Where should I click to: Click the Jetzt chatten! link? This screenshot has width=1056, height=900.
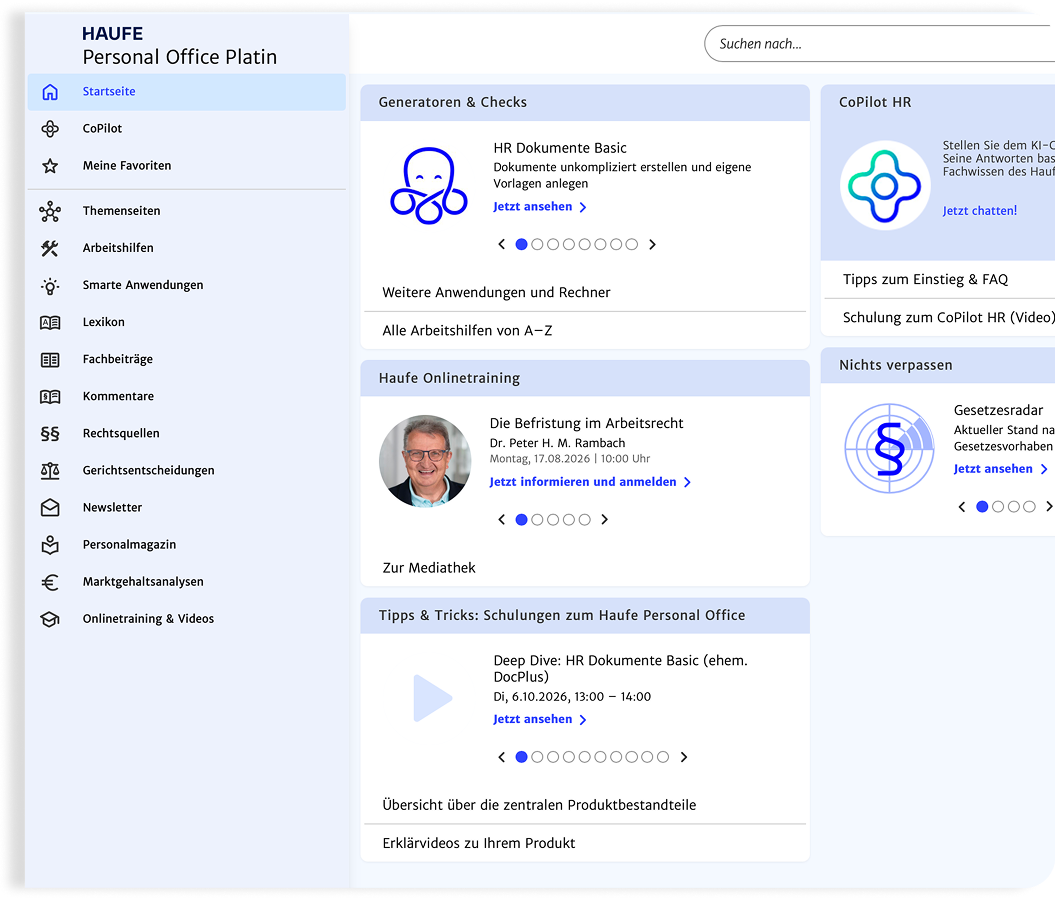[x=980, y=211]
